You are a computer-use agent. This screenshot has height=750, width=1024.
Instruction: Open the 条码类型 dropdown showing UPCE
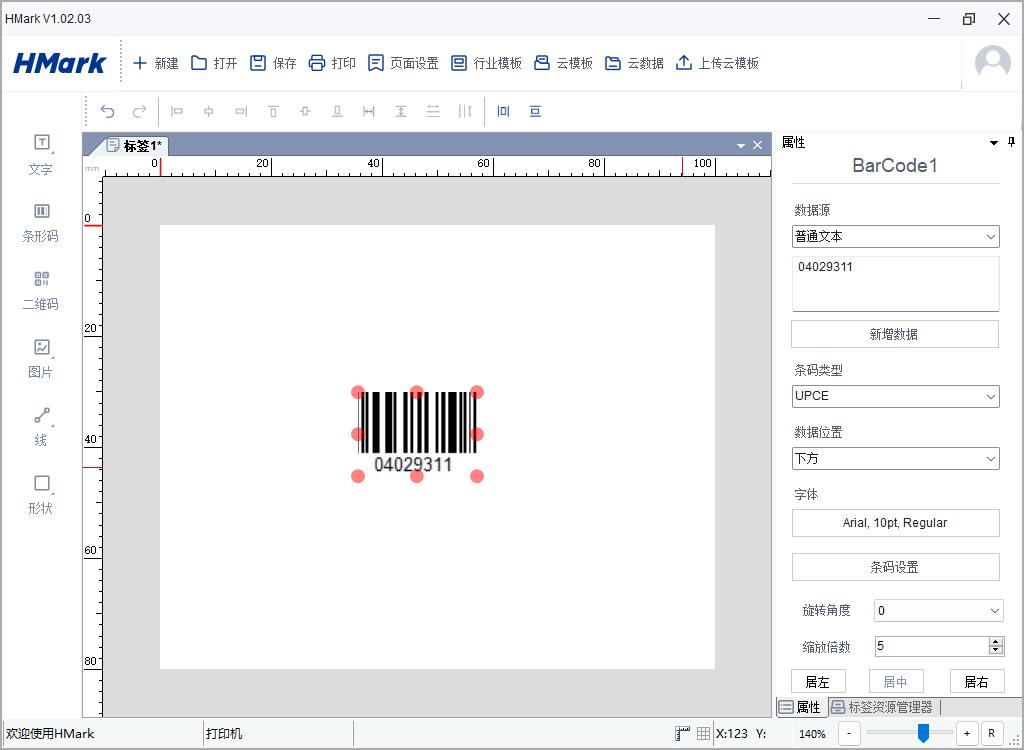coord(895,396)
